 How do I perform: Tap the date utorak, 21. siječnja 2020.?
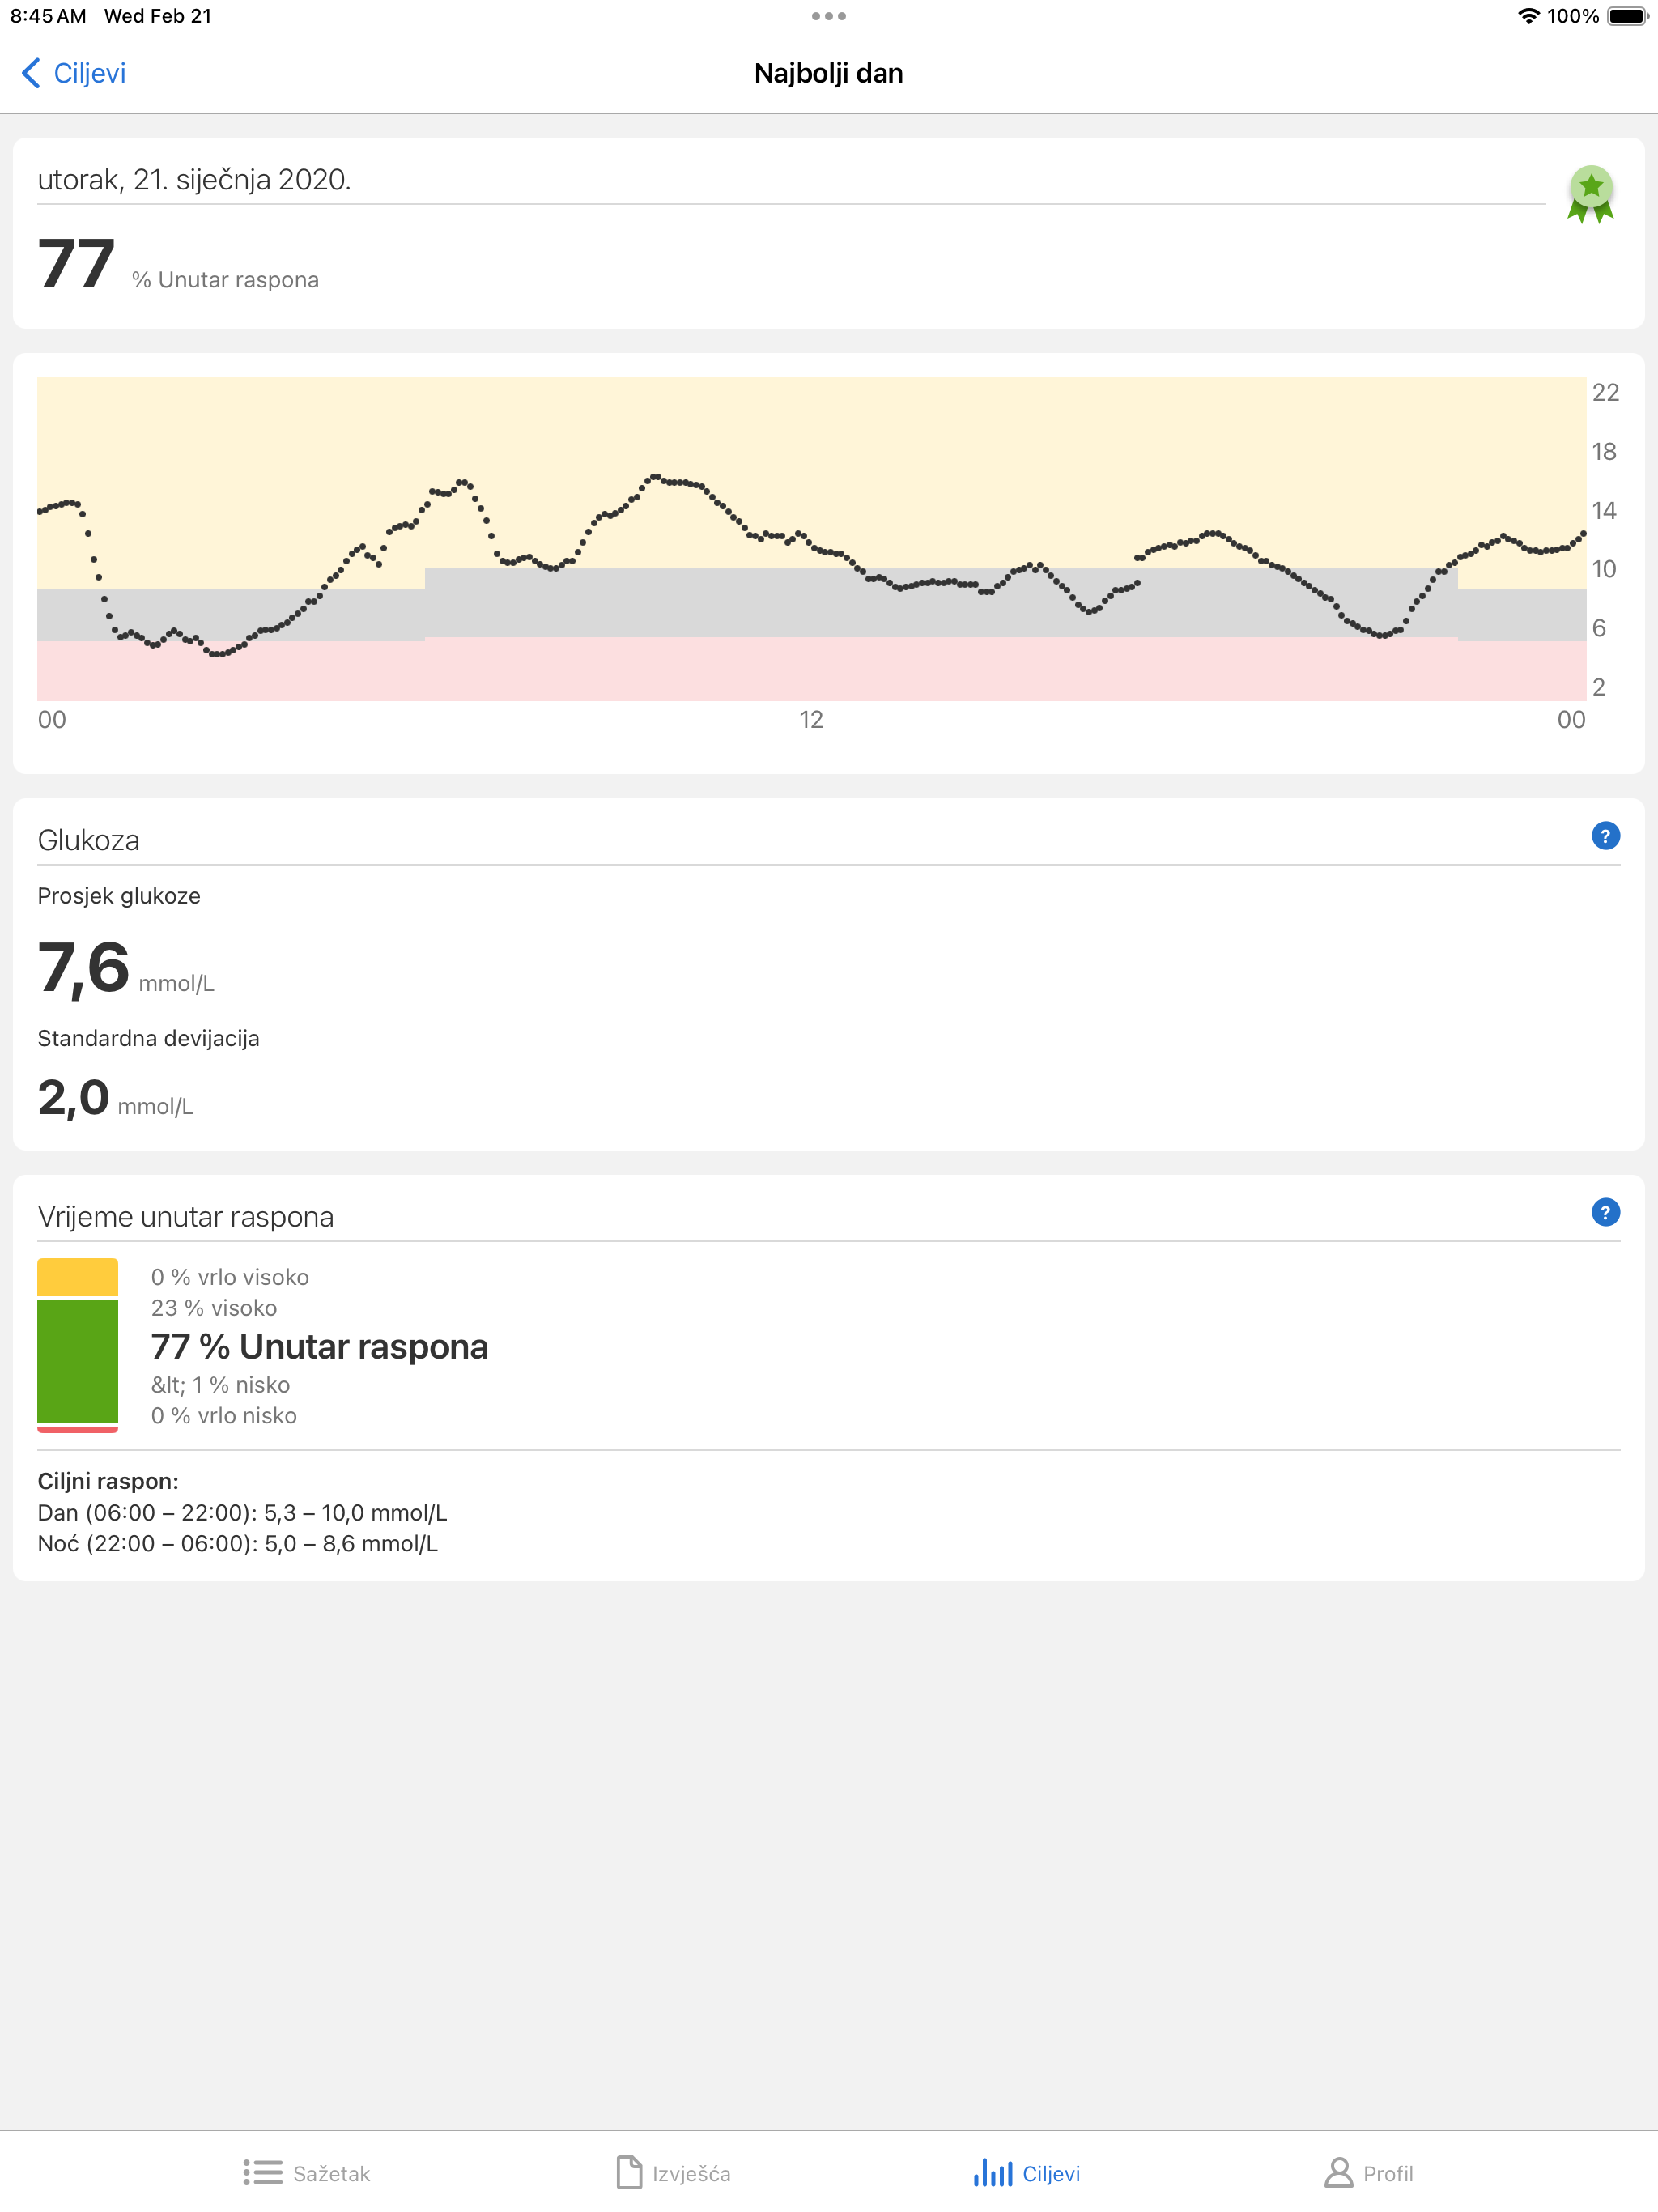coord(194,180)
